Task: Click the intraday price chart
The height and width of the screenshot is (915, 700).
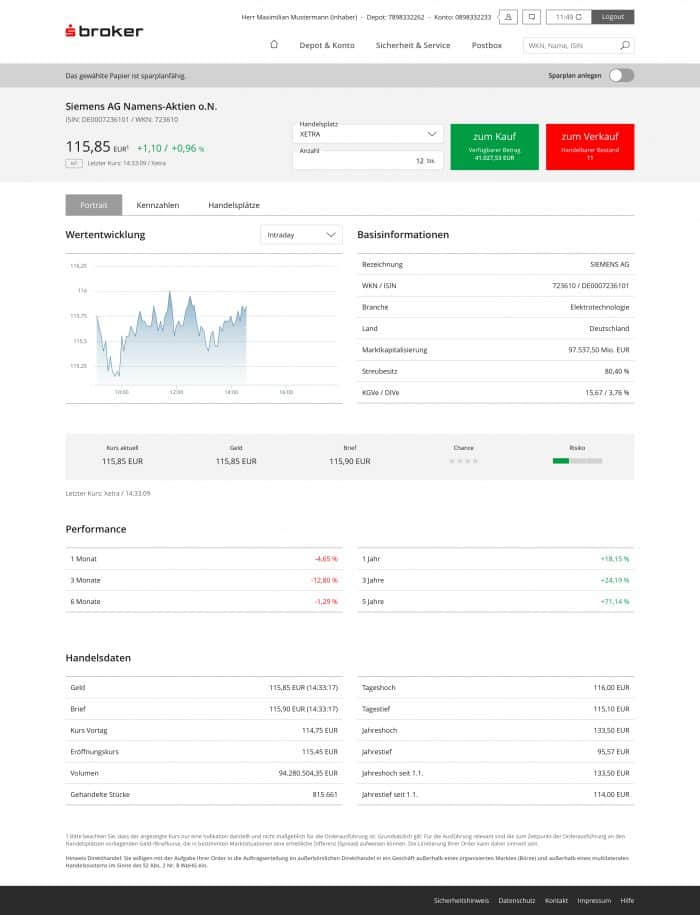Action: click(x=203, y=329)
